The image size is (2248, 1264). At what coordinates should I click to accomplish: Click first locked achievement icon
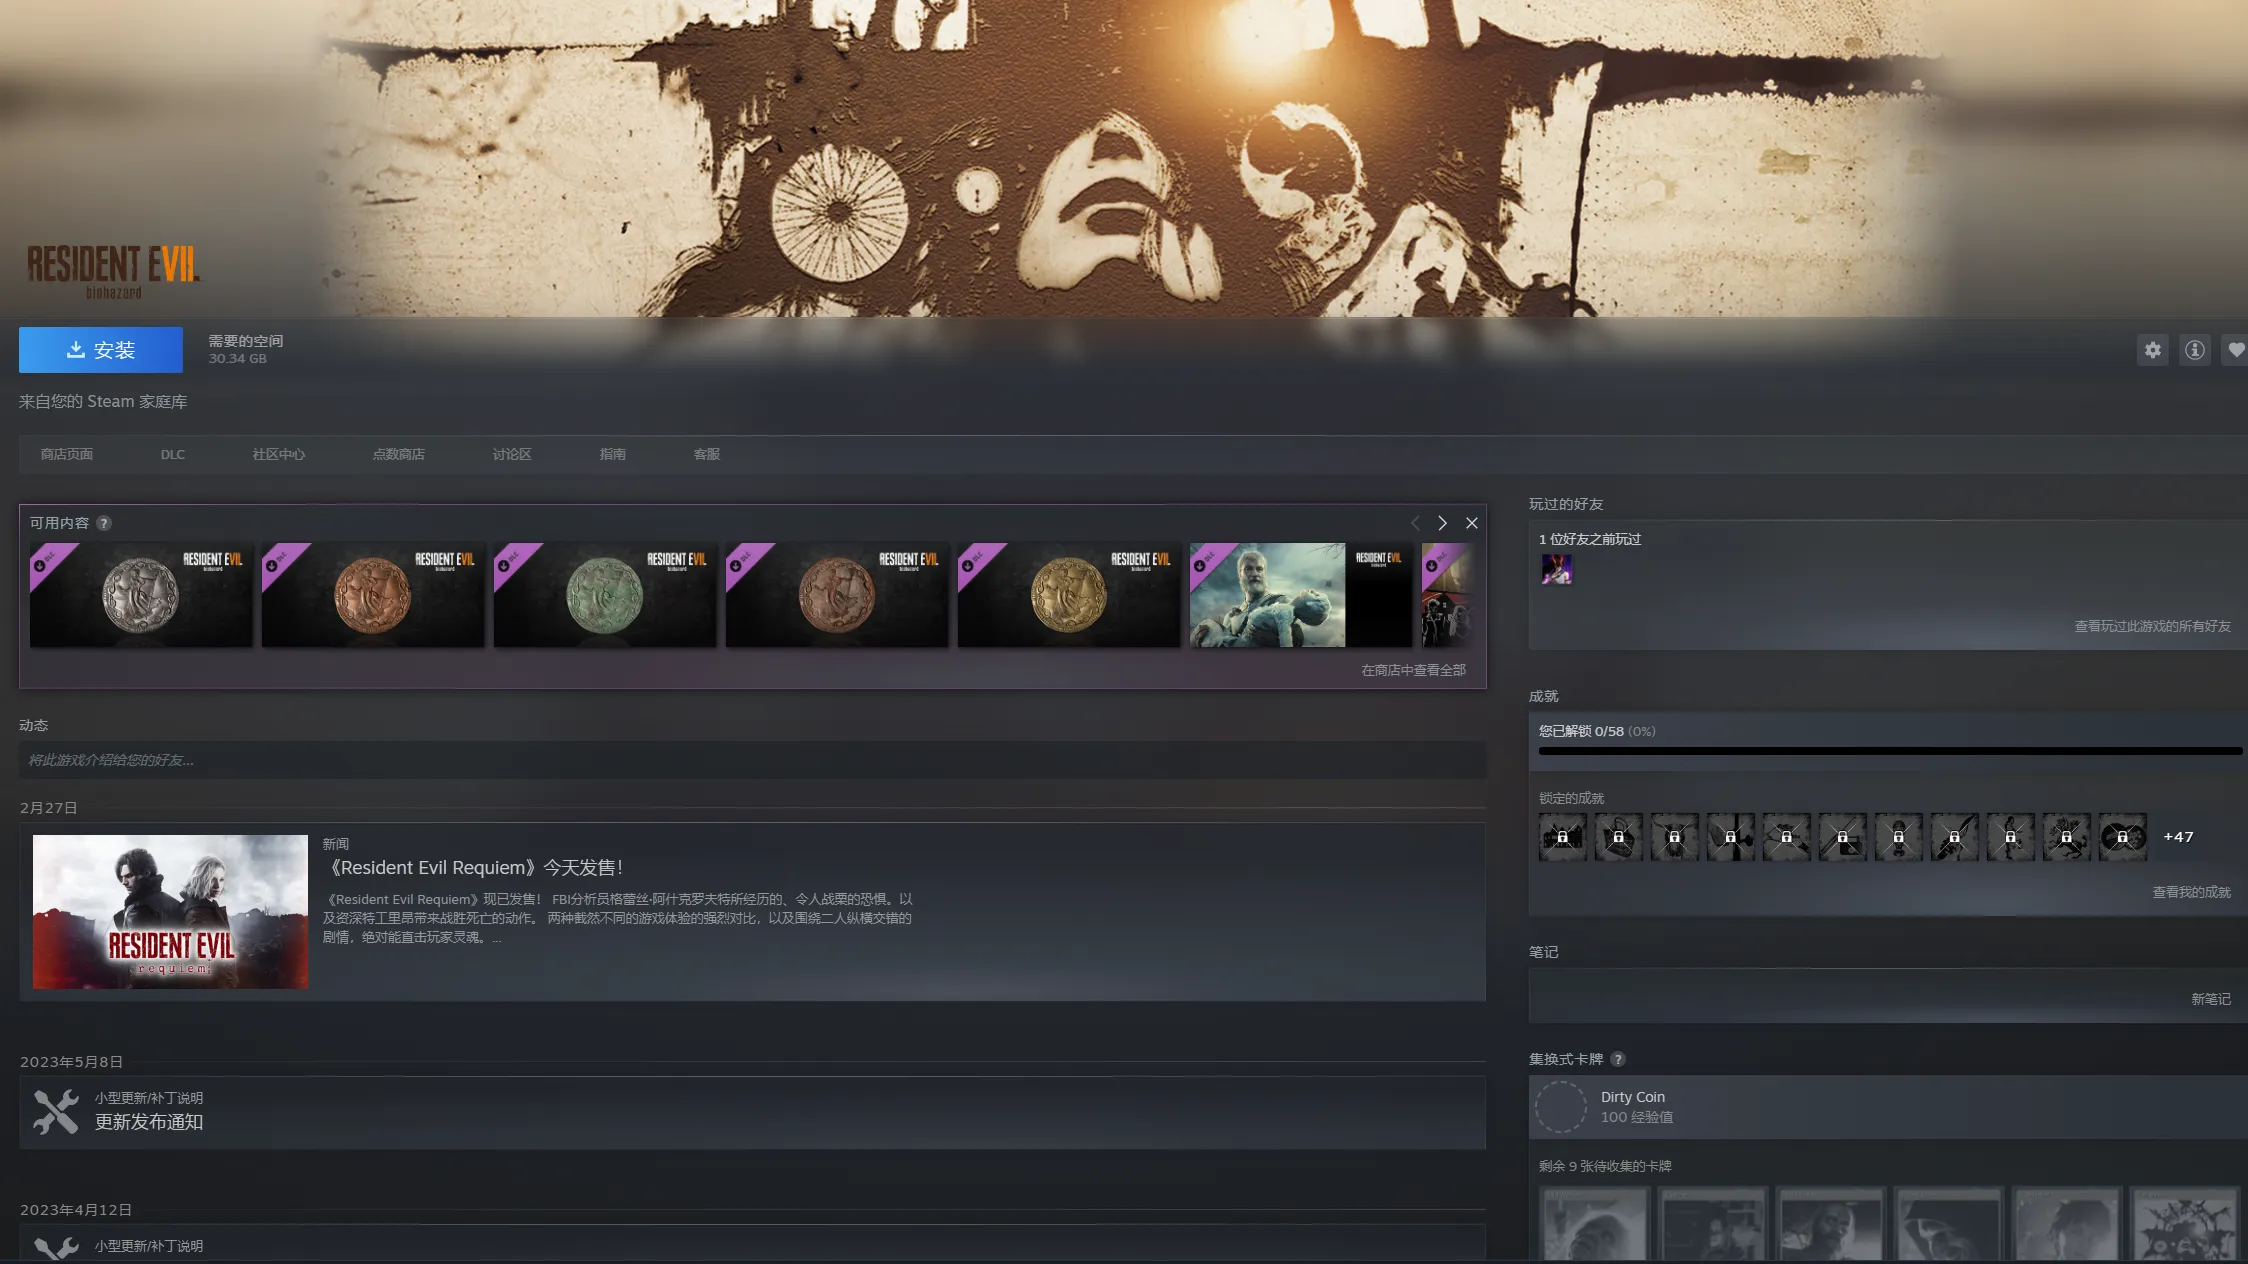point(1562,837)
